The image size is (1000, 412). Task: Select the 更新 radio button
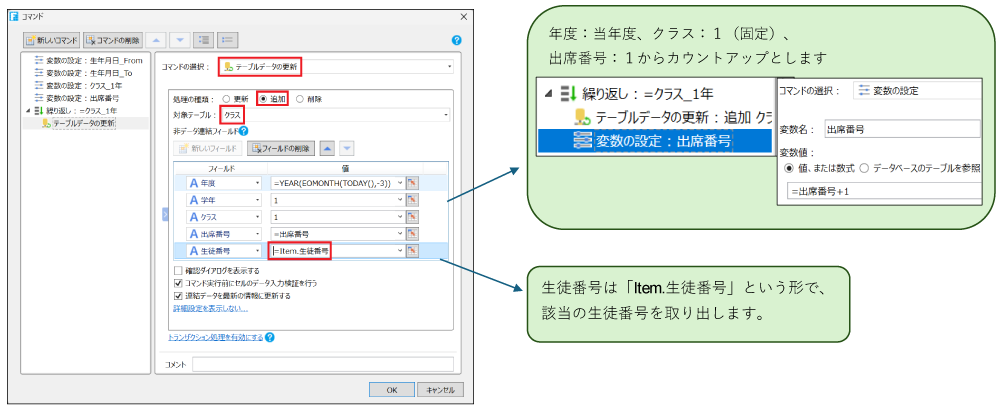click(226, 99)
